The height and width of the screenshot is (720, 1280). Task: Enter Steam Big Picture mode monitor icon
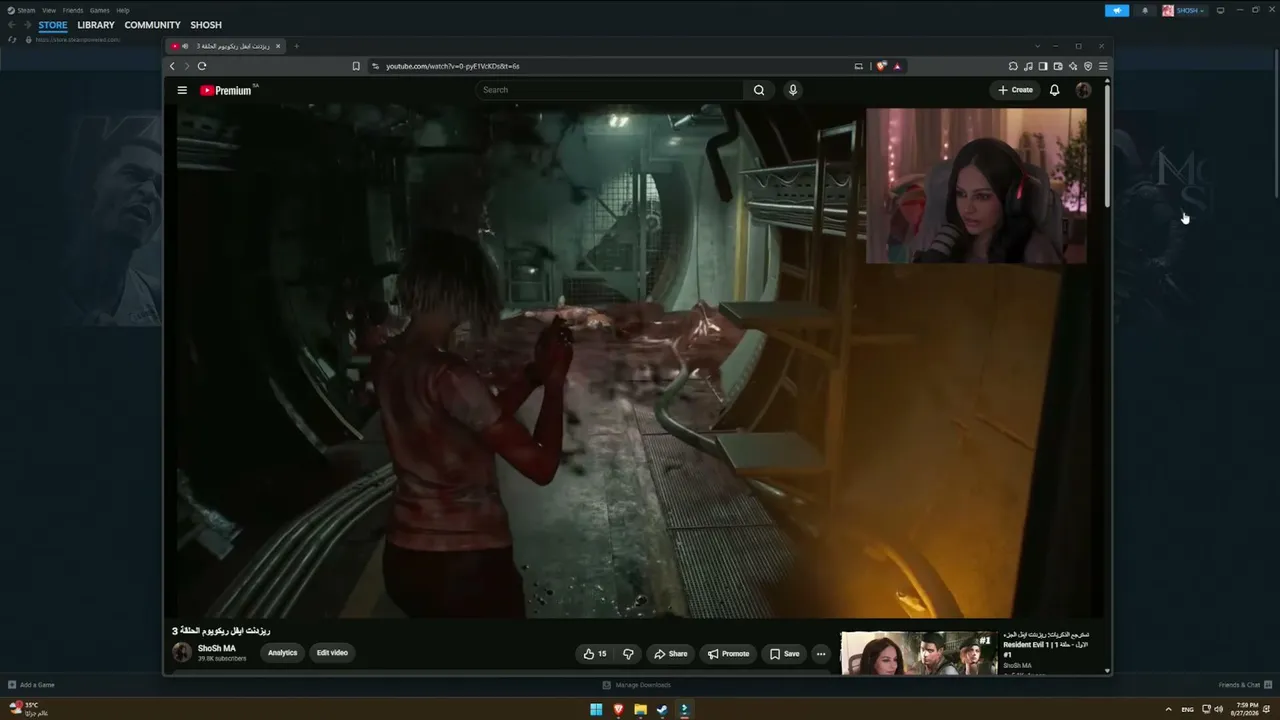1220,10
